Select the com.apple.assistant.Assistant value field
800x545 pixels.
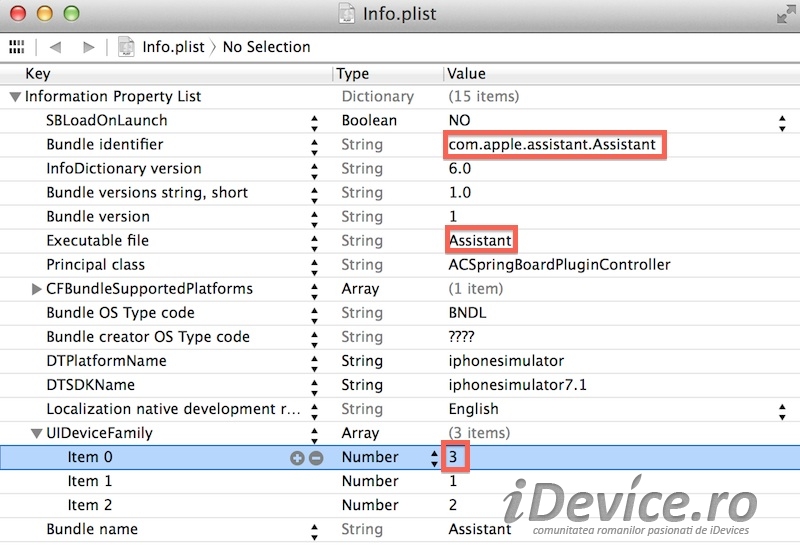click(555, 145)
